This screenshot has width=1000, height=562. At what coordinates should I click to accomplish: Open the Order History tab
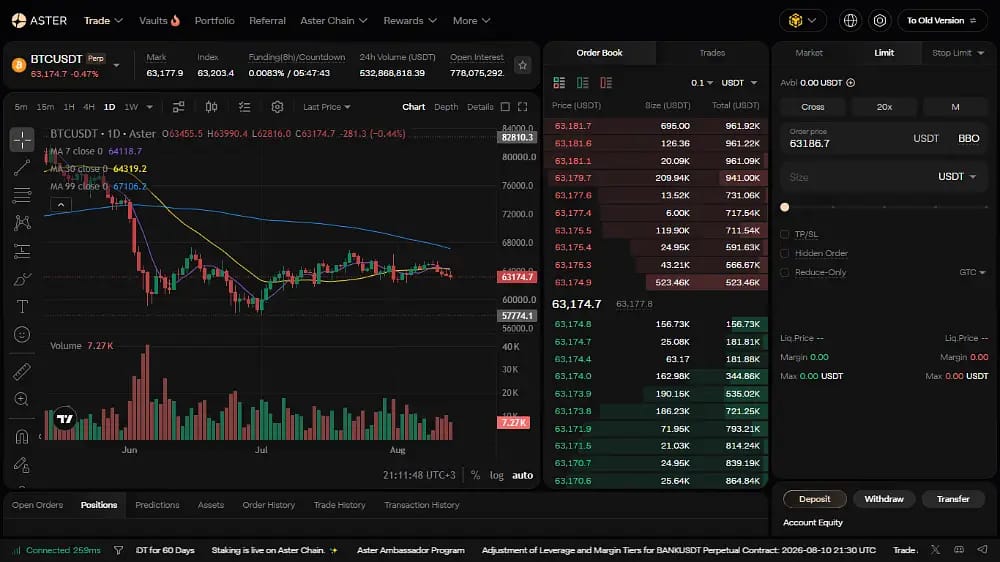point(268,505)
